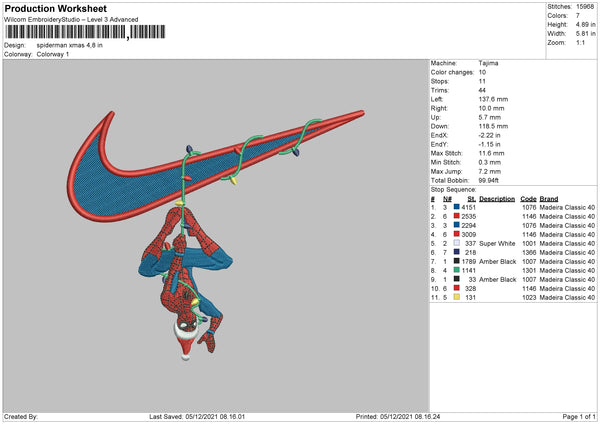Click Spider-Man's Santa hat in the design

(186, 341)
